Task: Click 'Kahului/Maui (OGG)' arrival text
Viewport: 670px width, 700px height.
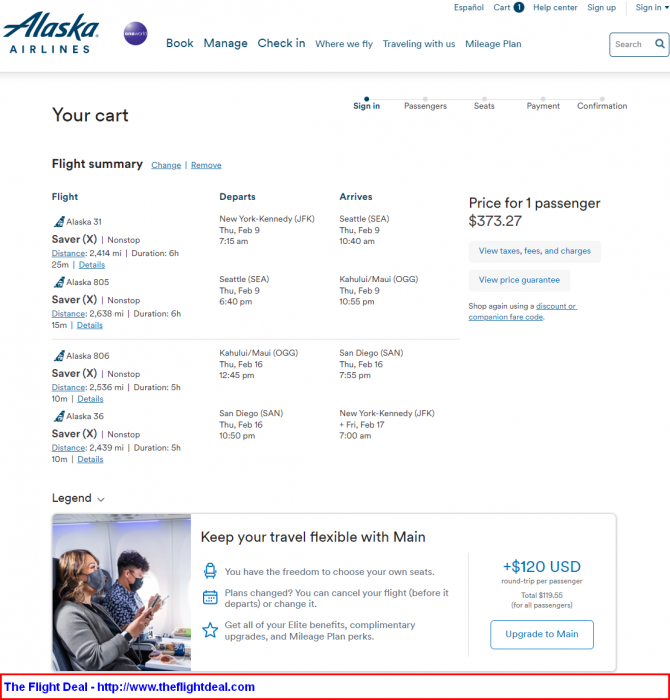Action: (379, 279)
